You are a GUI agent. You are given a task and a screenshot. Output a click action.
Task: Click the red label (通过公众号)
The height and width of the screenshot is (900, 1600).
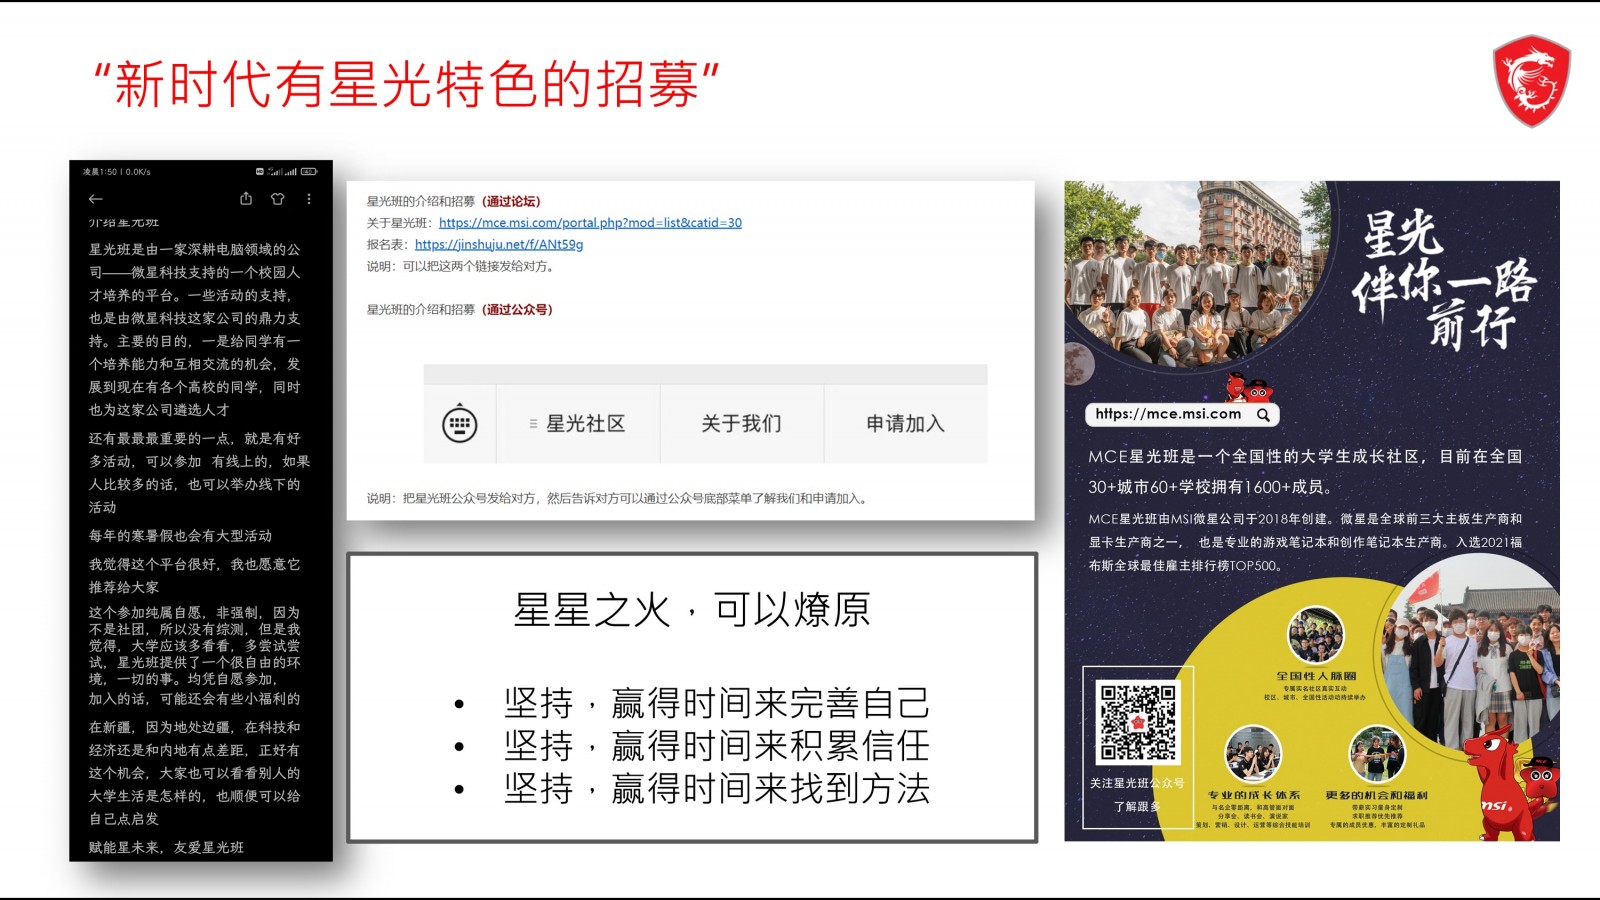[517, 310]
